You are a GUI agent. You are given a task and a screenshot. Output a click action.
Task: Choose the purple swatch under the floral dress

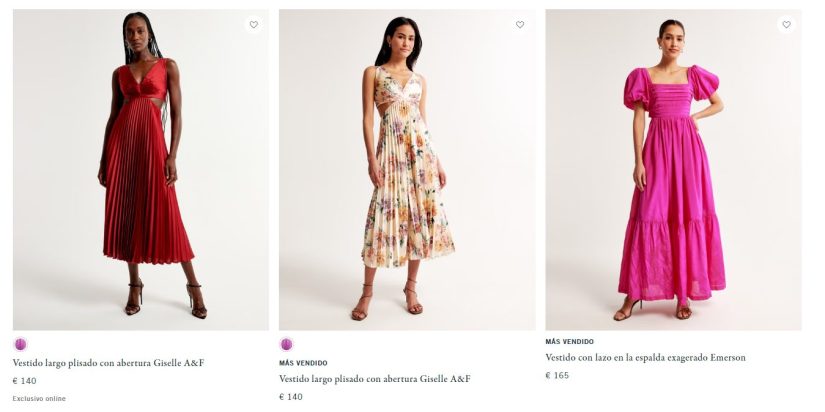click(286, 344)
